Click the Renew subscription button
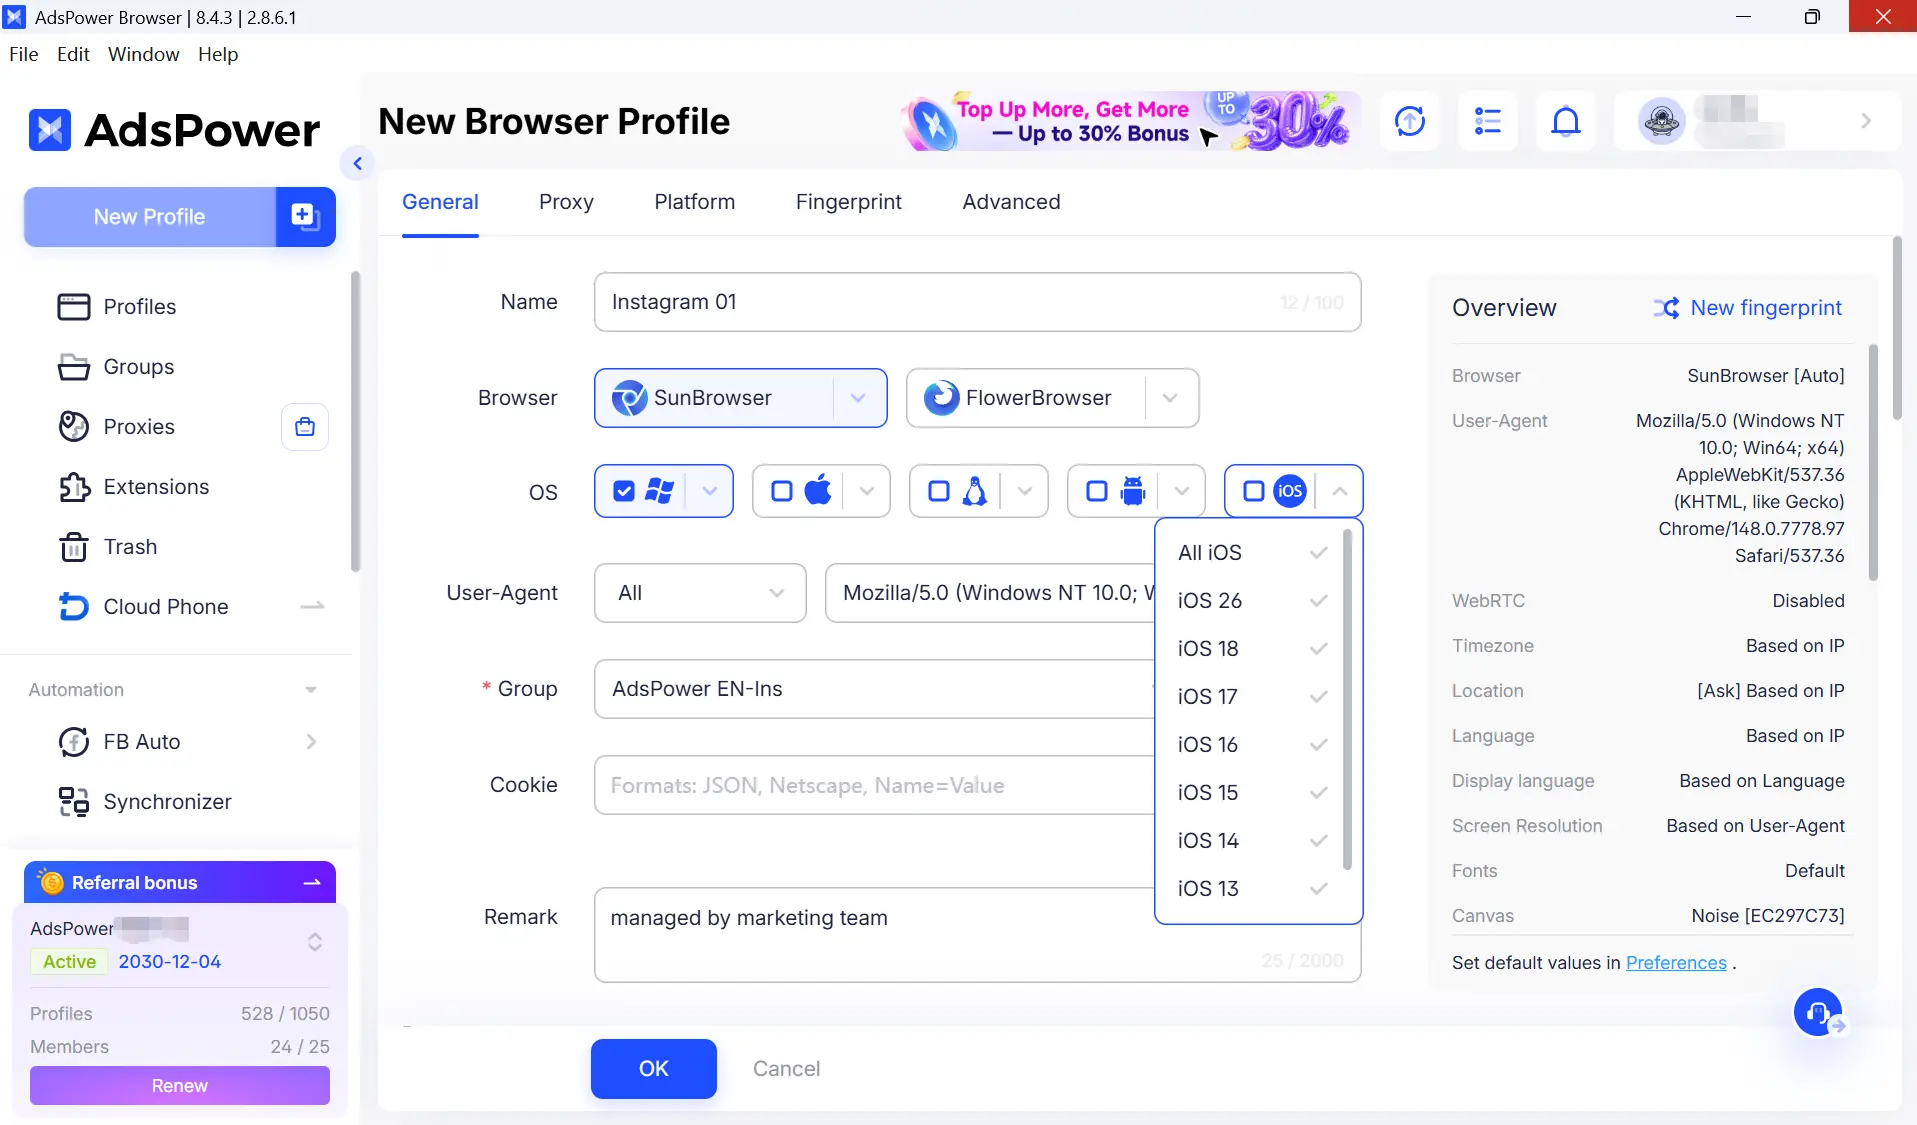 180,1086
